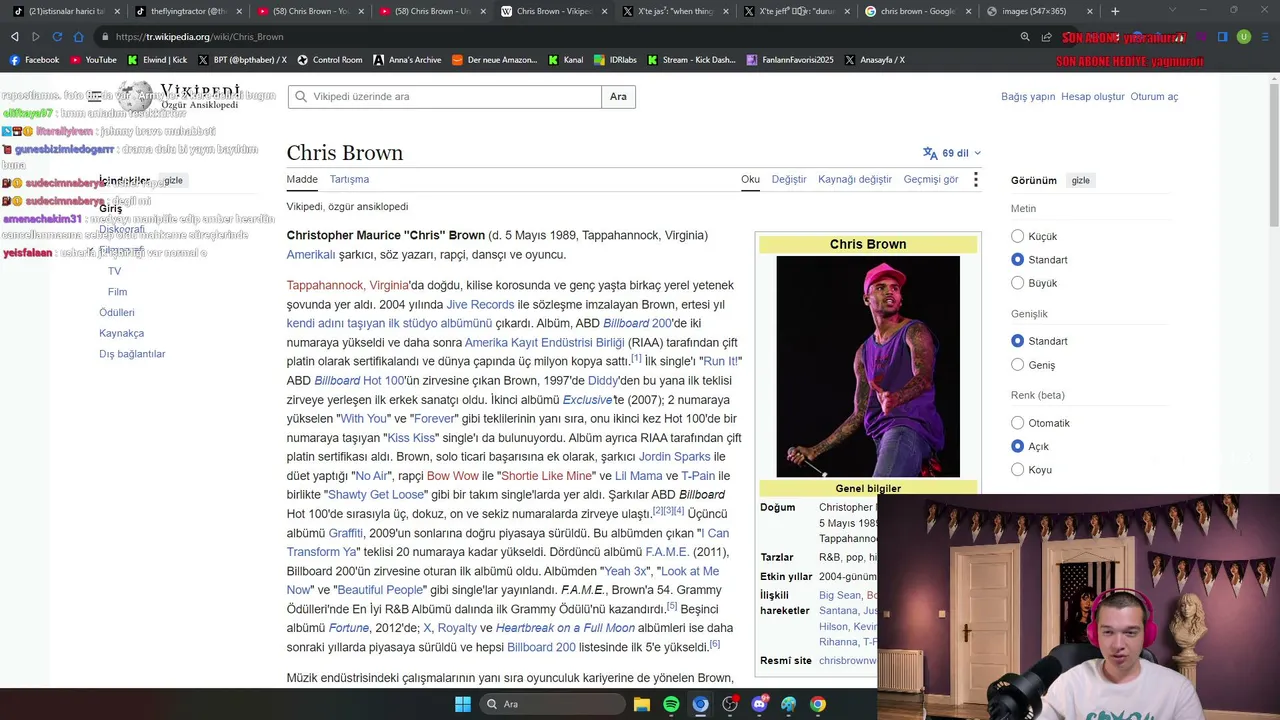Select Açık color mode

tap(1017, 446)
